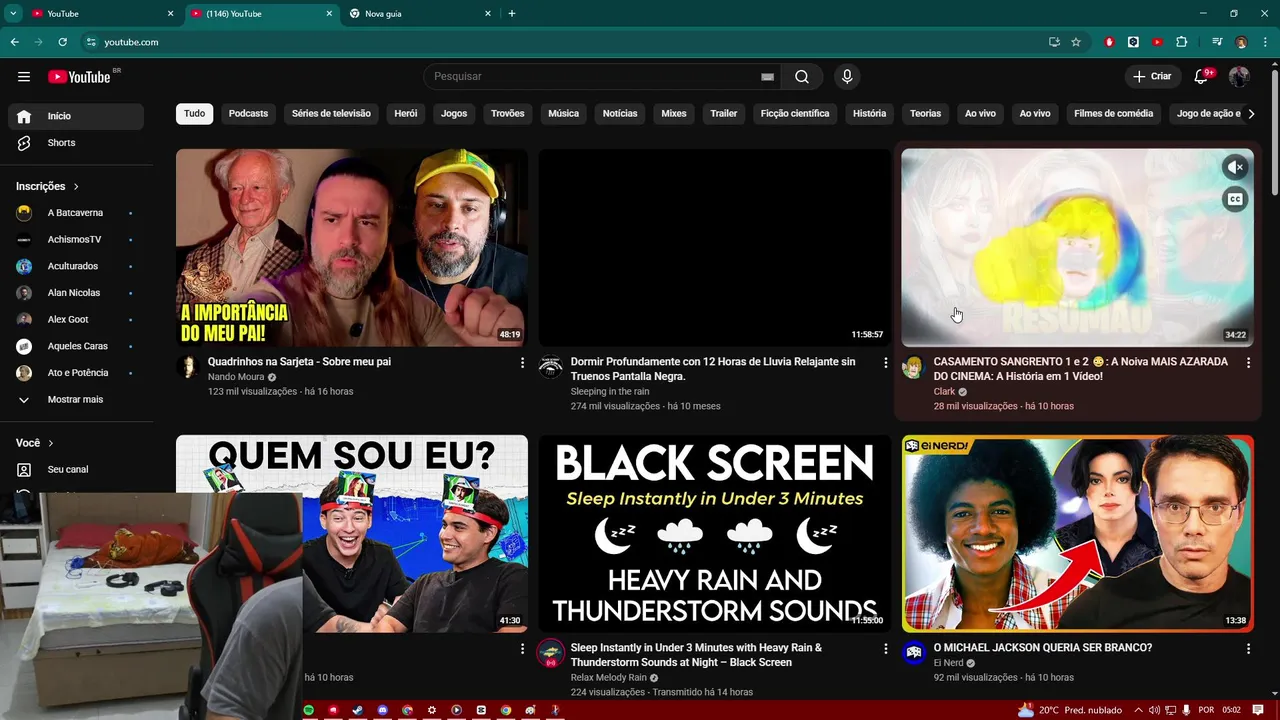This screenshot has width=1280, height=720.
Task: Open the A Importância do Meu Pai thumbnail
Action: point(352,248)
